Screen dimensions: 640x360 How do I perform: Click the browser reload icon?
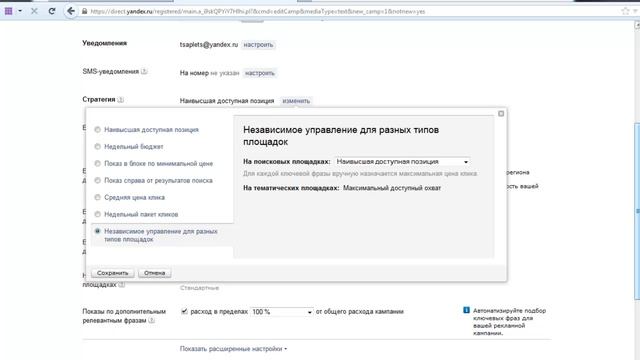pyautogui.click(x=51, y=11)
